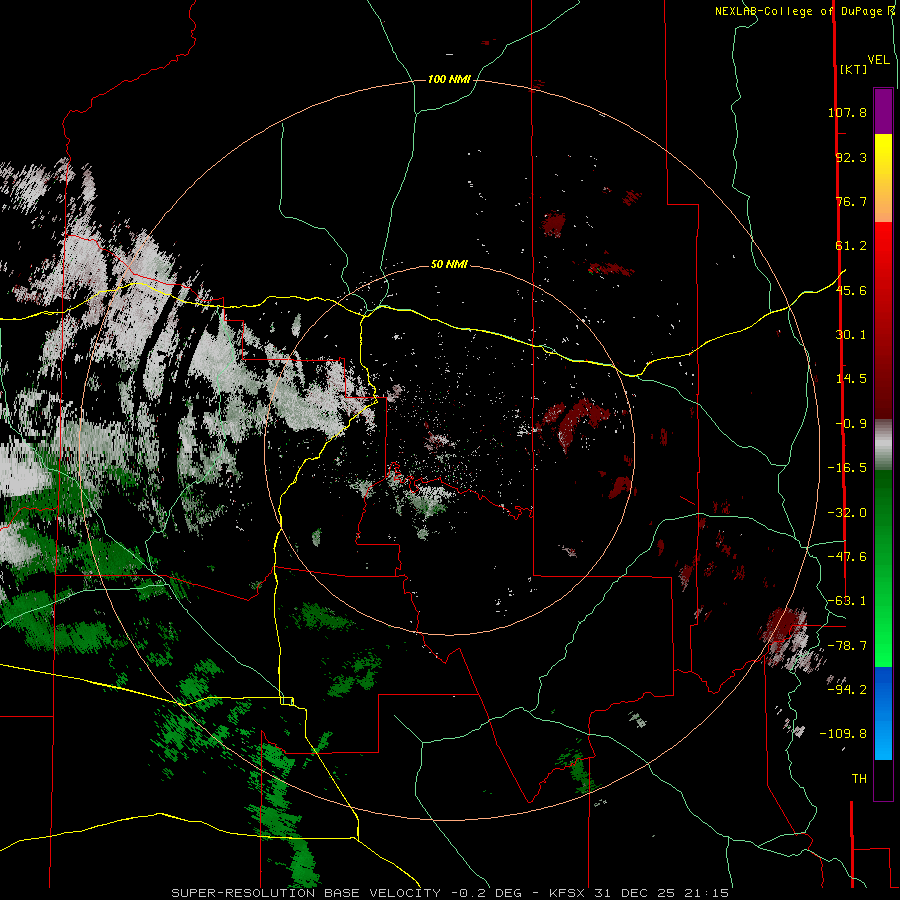Click the -32.0 value on velocity scale
900x900 pixels.
tap(847, 513)
